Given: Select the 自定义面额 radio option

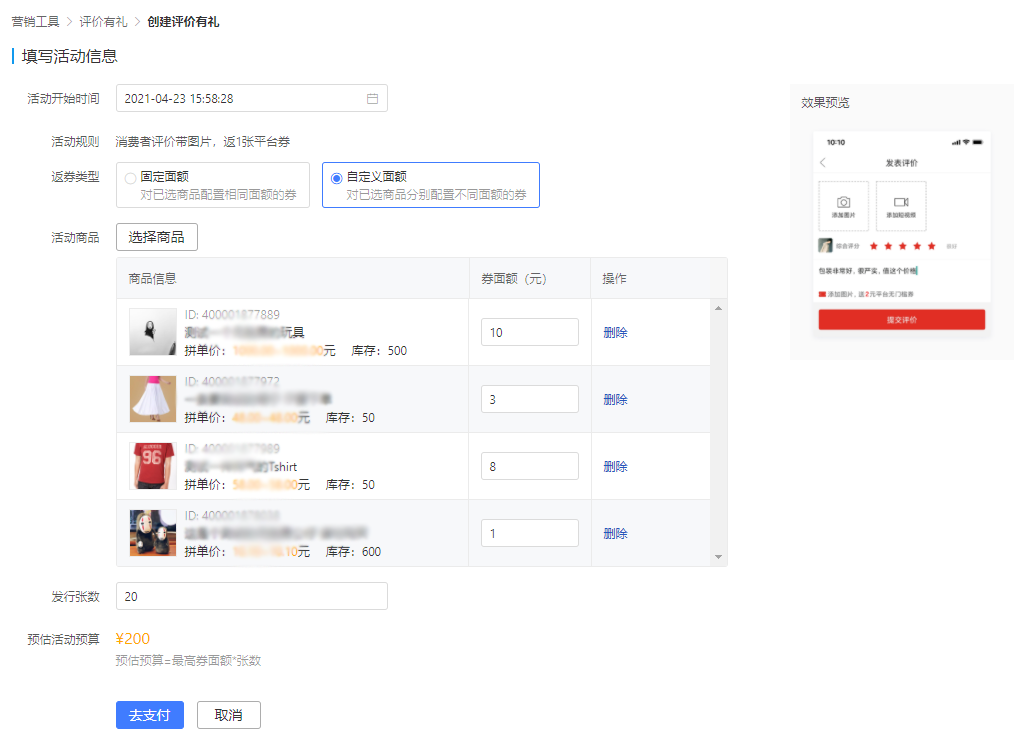Looking at the screenshot, I should point(336,178).
